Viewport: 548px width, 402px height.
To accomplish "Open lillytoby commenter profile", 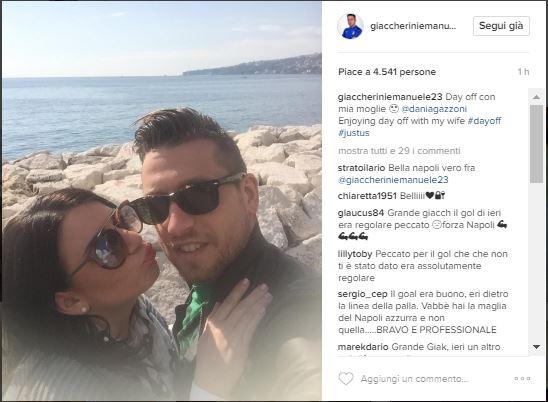I will pos(355,254).
